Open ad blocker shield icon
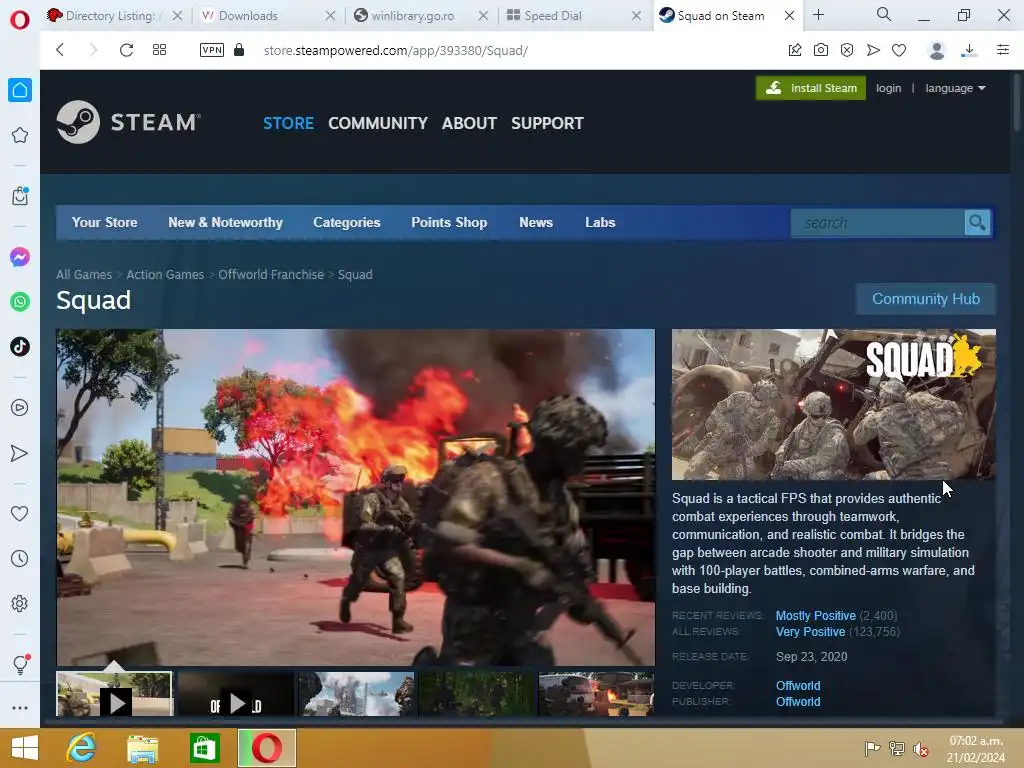The image size is (1024, 768). [847, 50]
